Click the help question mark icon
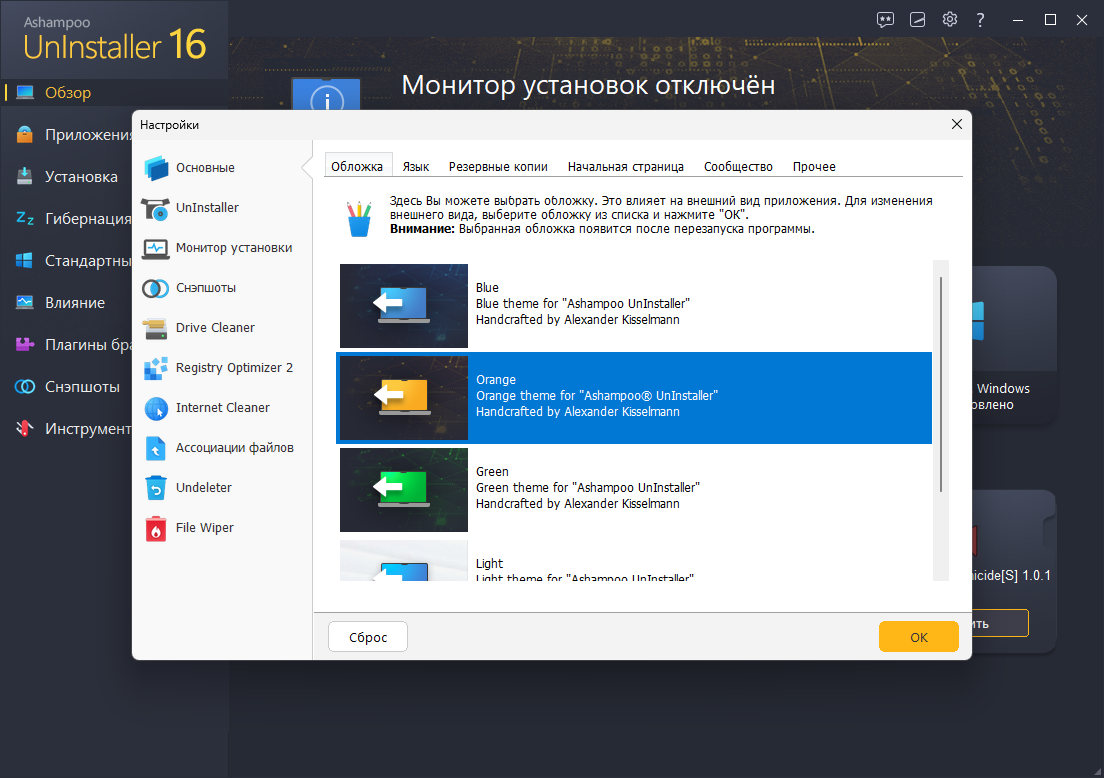Image resolution: width=1104 pixels, height=778 pixels. pyautogui.click(x=980, y=20)
